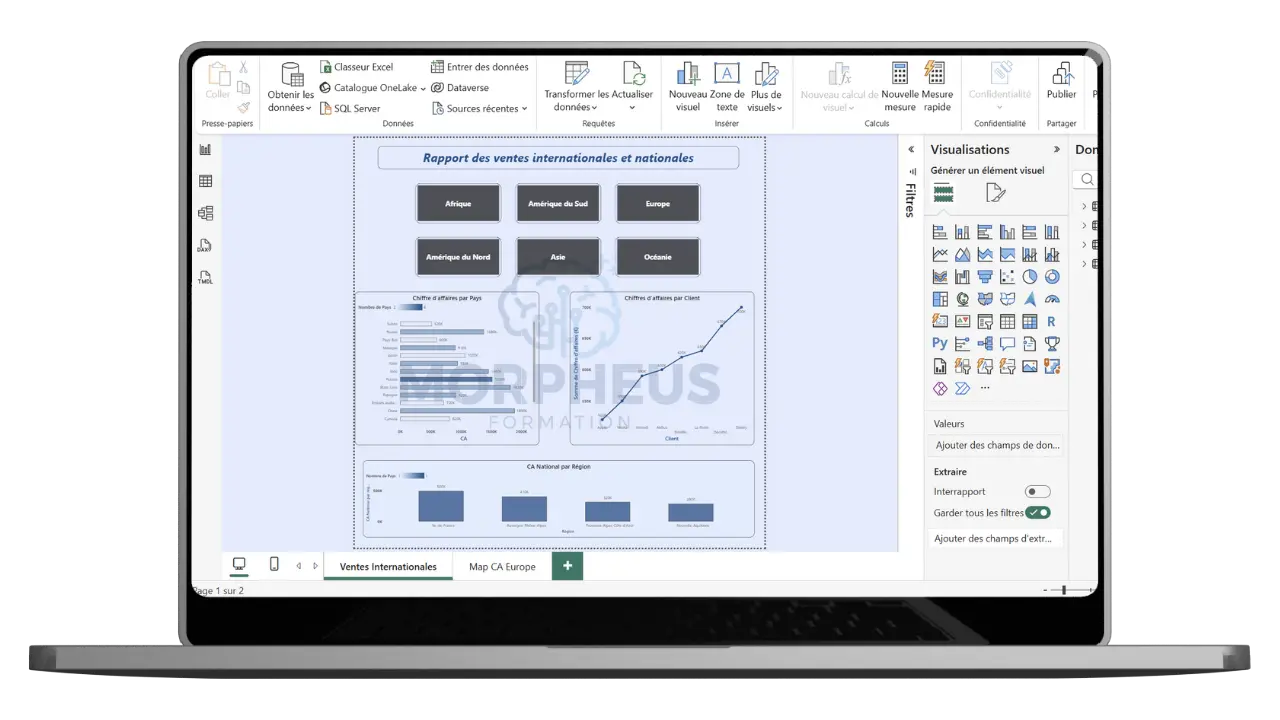Screen dimensions: 1280x720
Task: Disable Garder tous les filtres
Action: [x=1039, y=512]
